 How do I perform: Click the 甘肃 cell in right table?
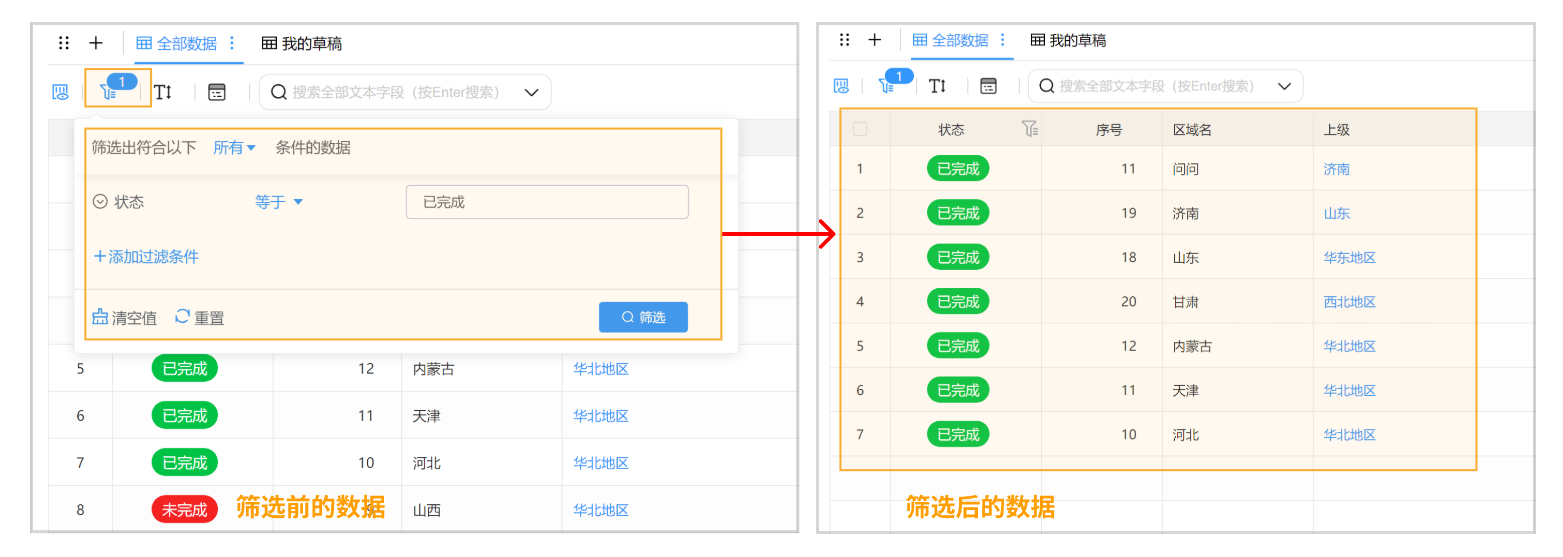[1185, 301]
